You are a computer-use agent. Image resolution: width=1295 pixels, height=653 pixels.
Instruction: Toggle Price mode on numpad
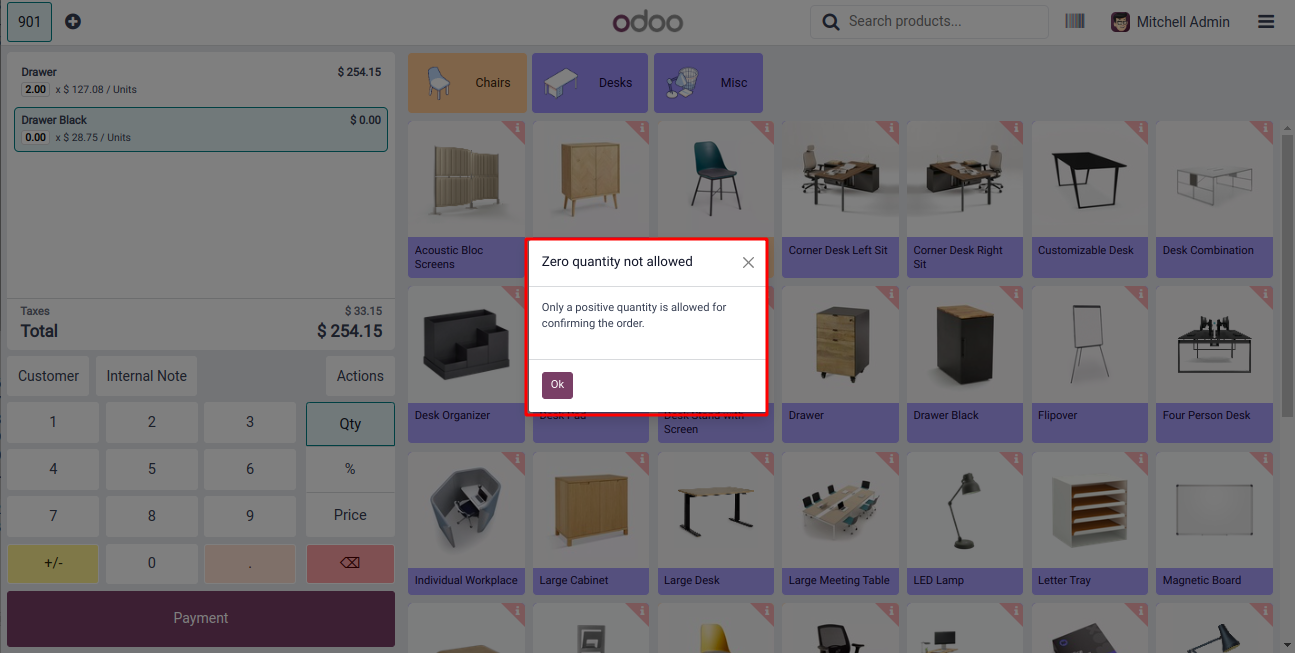point(350,515)
